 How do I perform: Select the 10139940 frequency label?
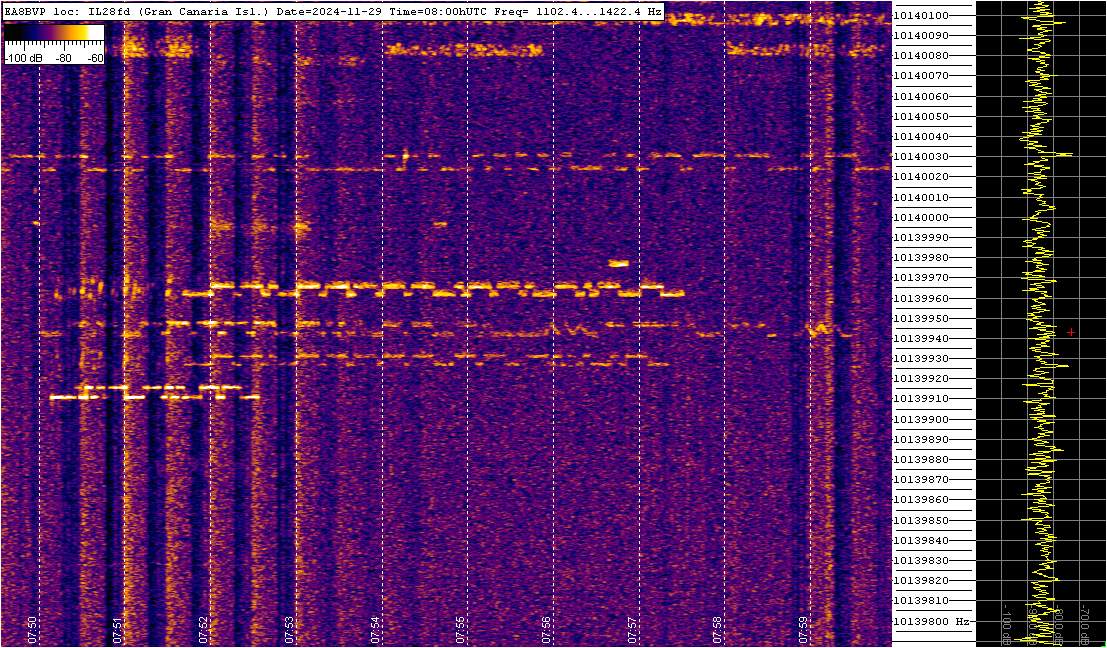tap(921, 338)
